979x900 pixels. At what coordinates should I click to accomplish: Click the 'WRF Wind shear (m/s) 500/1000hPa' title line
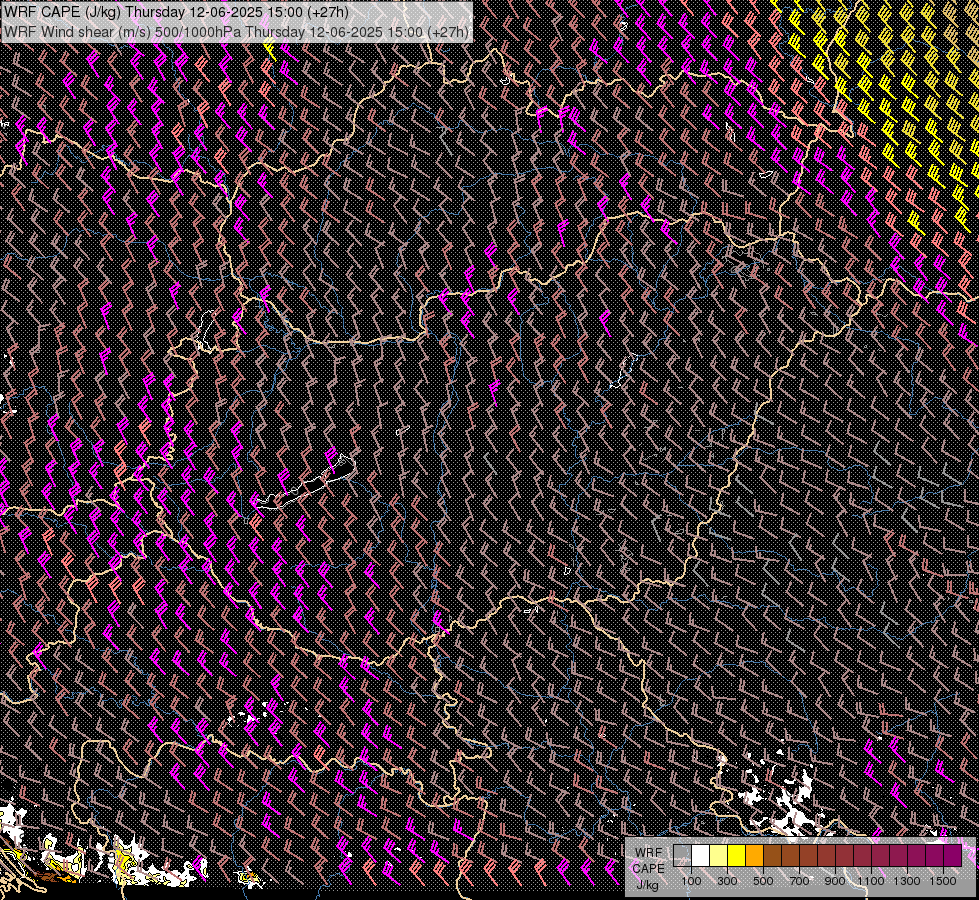(236, 31)
